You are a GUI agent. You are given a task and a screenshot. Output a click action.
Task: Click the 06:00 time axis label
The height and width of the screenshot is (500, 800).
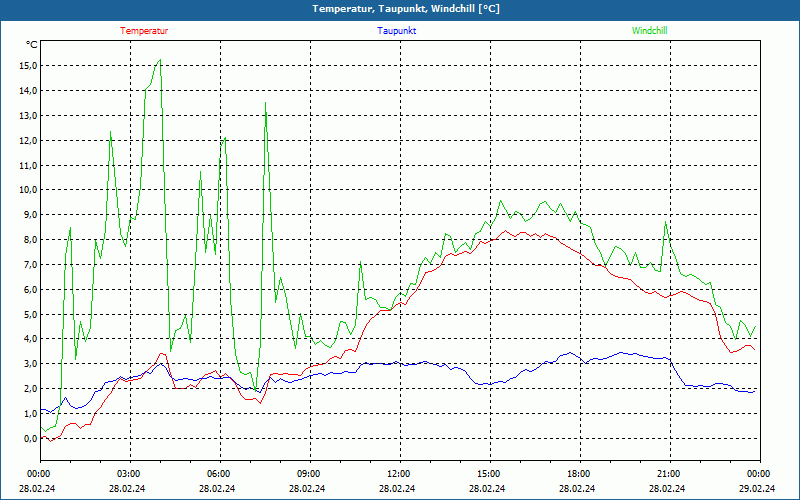219,474
